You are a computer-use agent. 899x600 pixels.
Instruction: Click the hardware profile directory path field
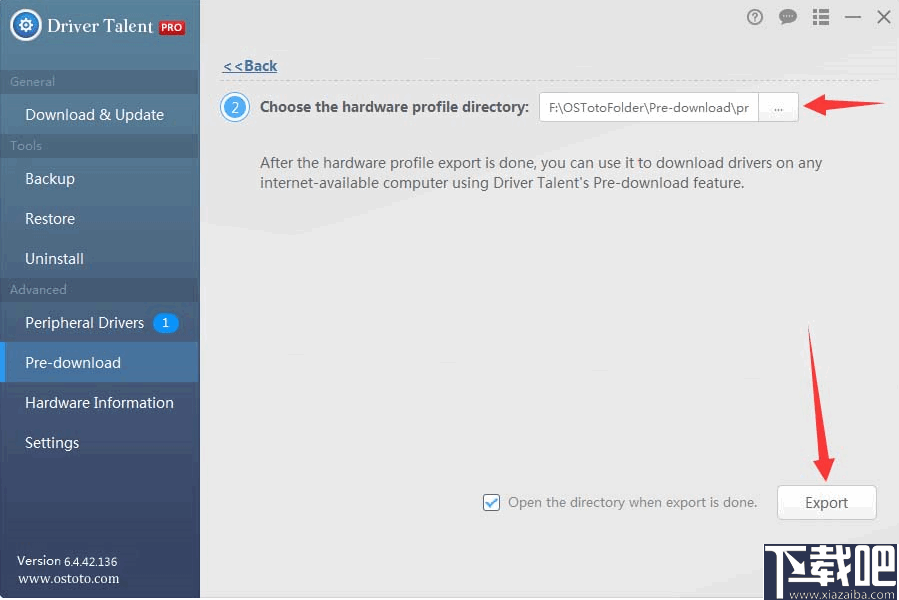pos(648,108)
